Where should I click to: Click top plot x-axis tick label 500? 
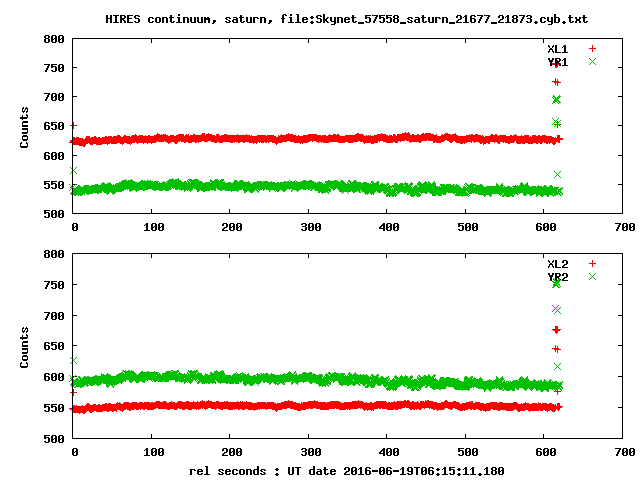(x=468, y=227)
